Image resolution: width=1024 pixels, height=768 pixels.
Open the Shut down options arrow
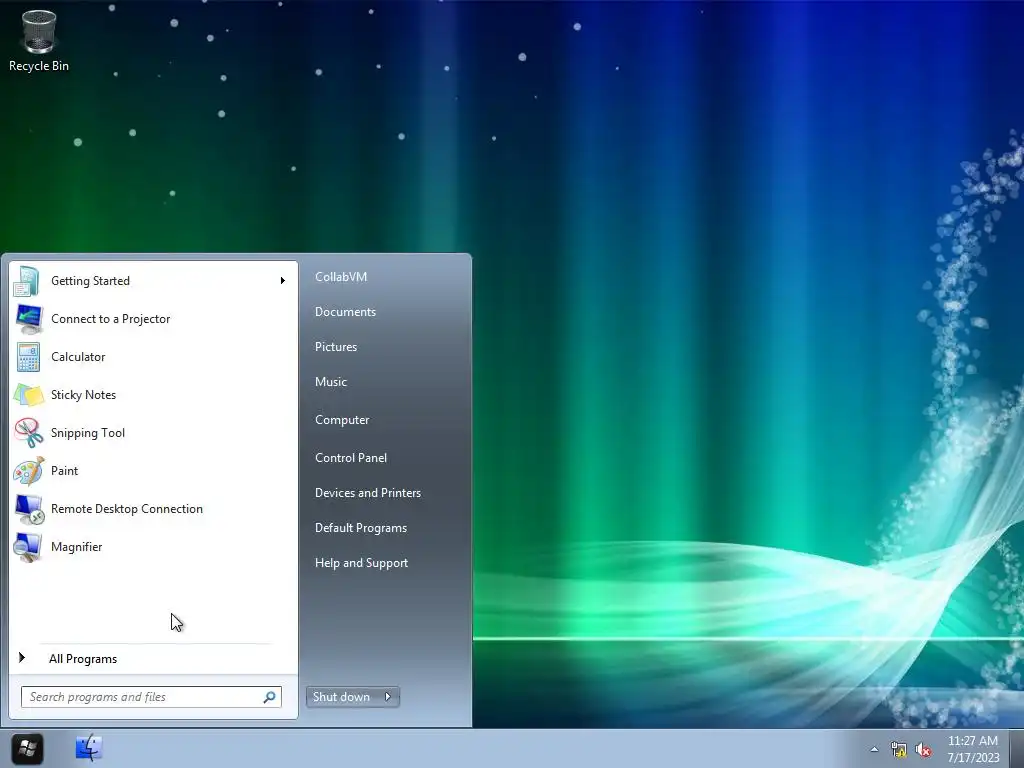pos(388,697)
